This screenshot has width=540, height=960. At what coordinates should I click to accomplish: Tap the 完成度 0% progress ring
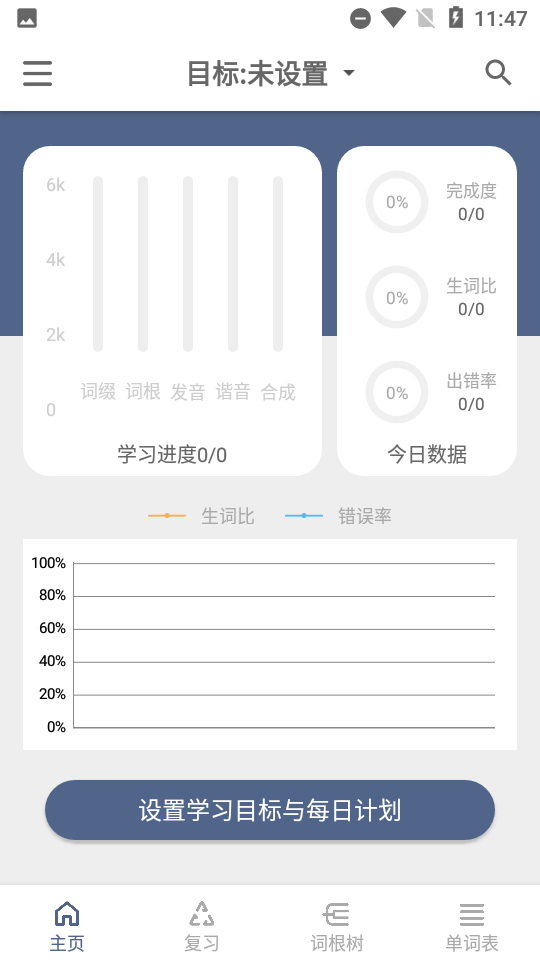[x=397, y=202]
